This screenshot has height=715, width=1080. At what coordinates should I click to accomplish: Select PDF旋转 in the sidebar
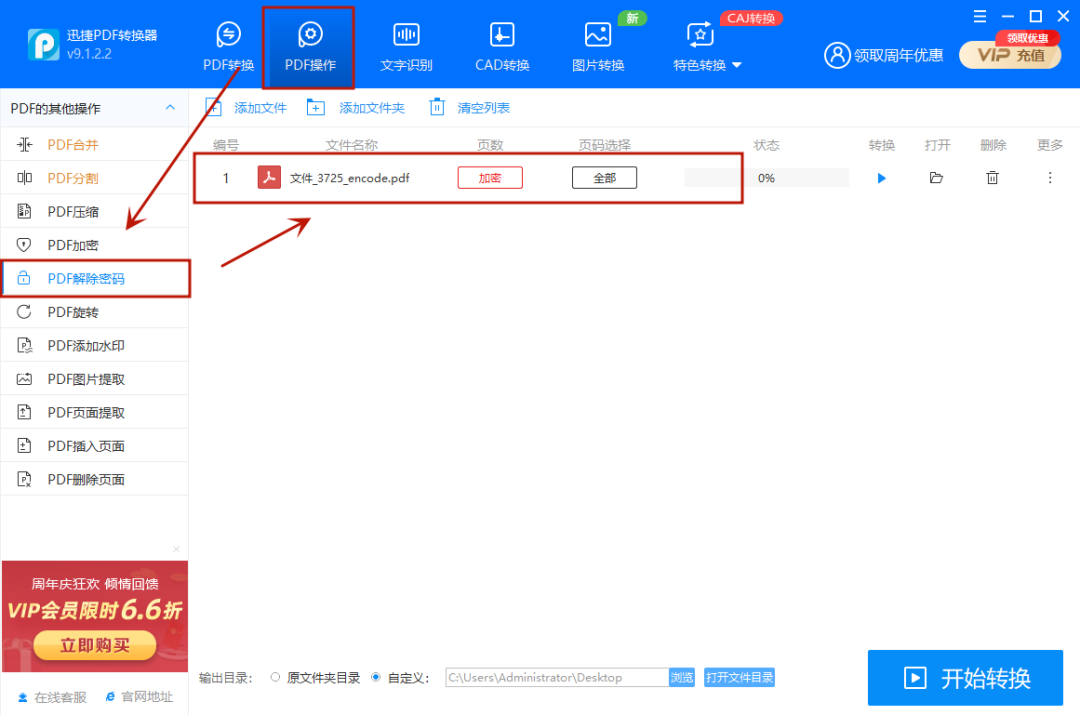(x=94, y=312)
